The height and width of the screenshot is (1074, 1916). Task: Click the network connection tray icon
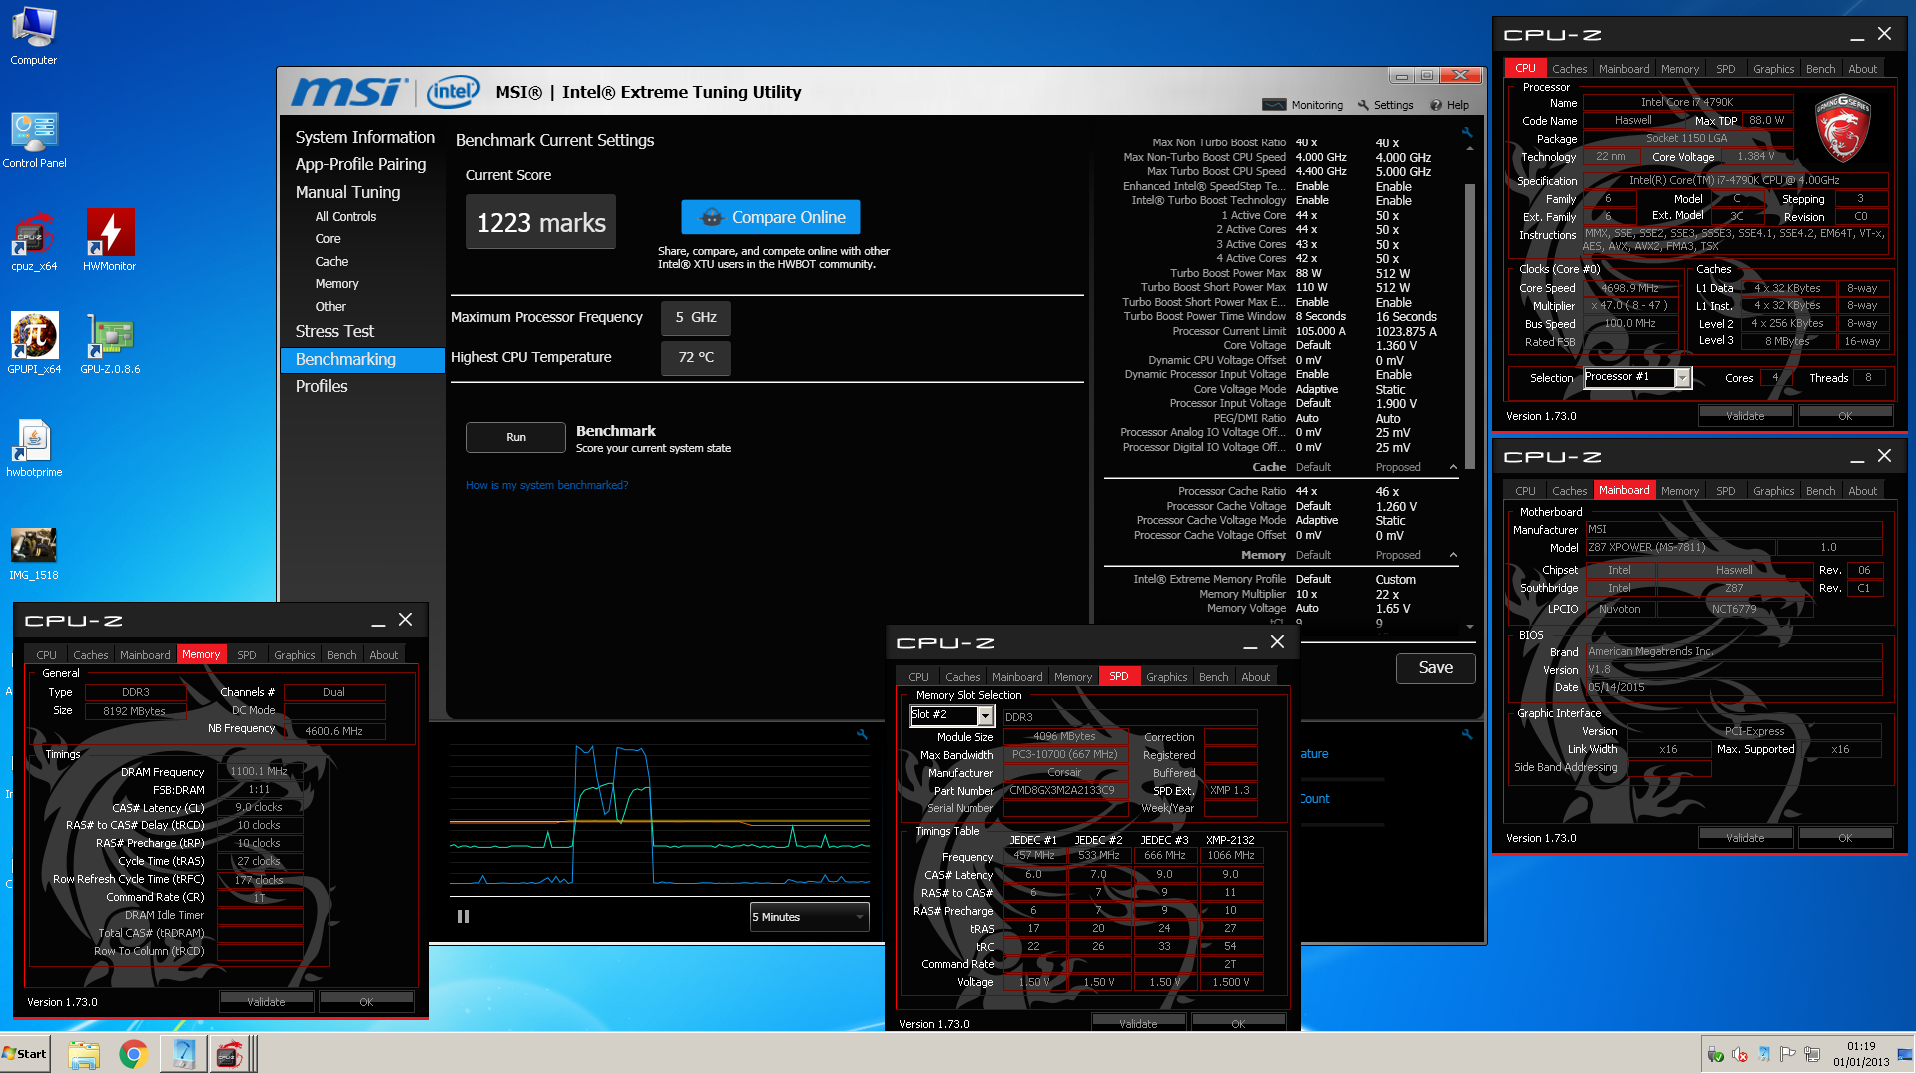click(x=1812, y=1055)
